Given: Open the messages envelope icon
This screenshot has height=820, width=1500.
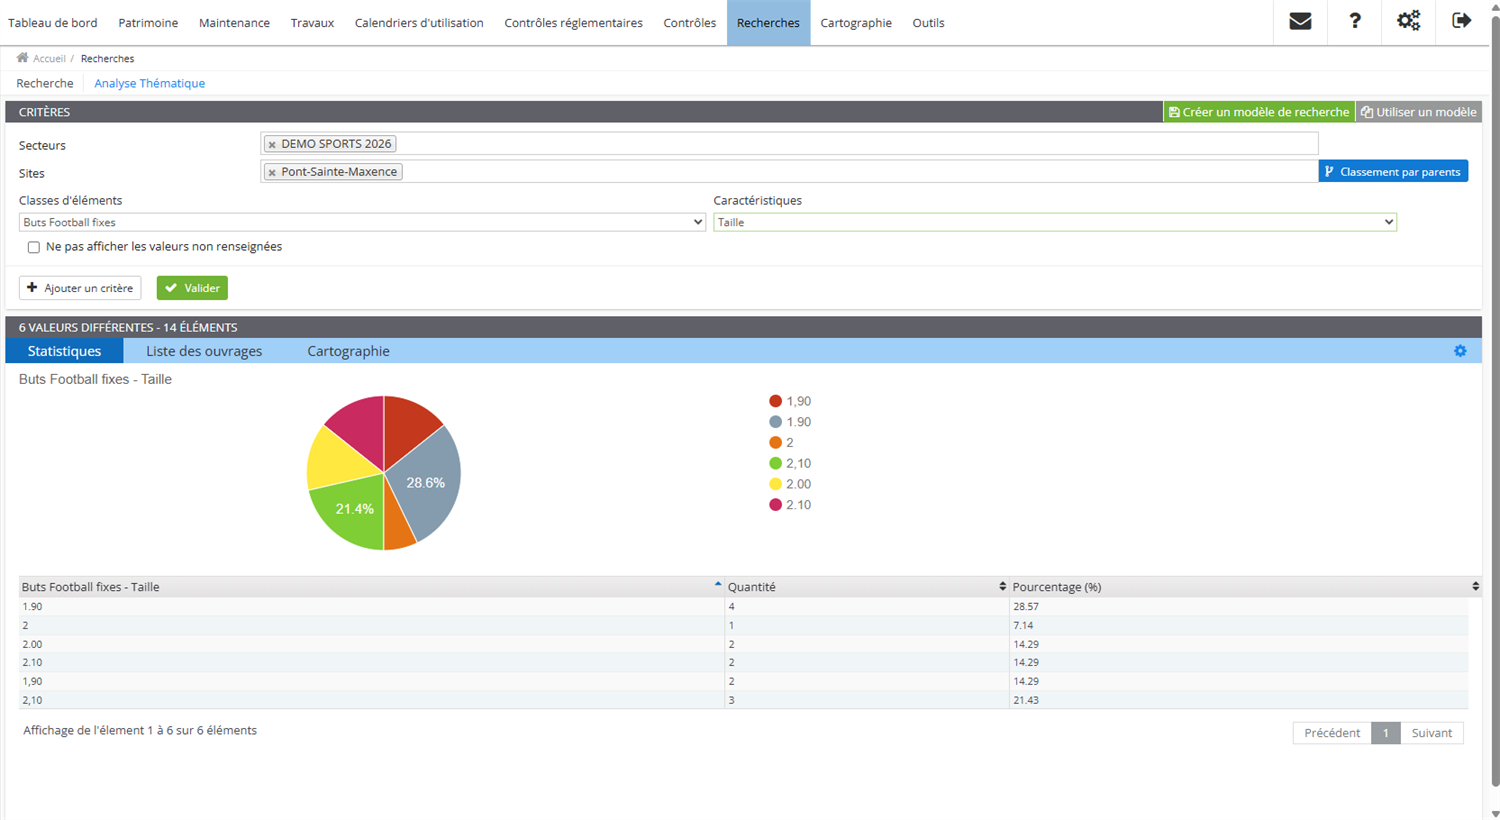Looking at the screenshot, I should (1300, 21).
